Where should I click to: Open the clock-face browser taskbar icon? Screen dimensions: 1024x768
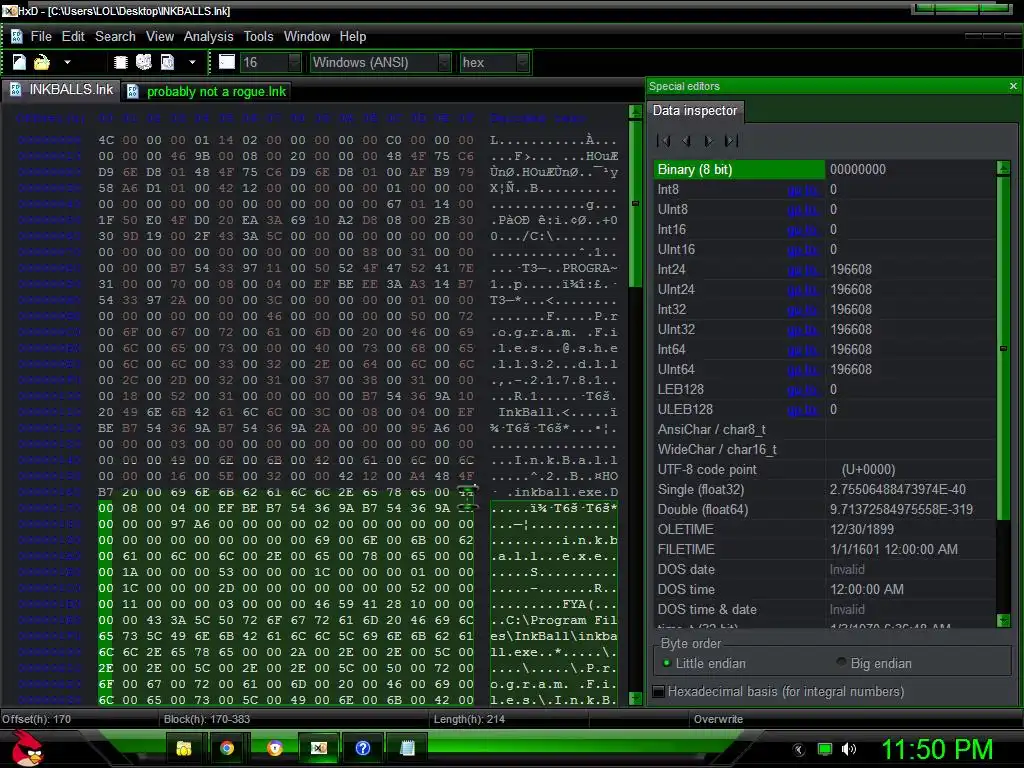275,748
